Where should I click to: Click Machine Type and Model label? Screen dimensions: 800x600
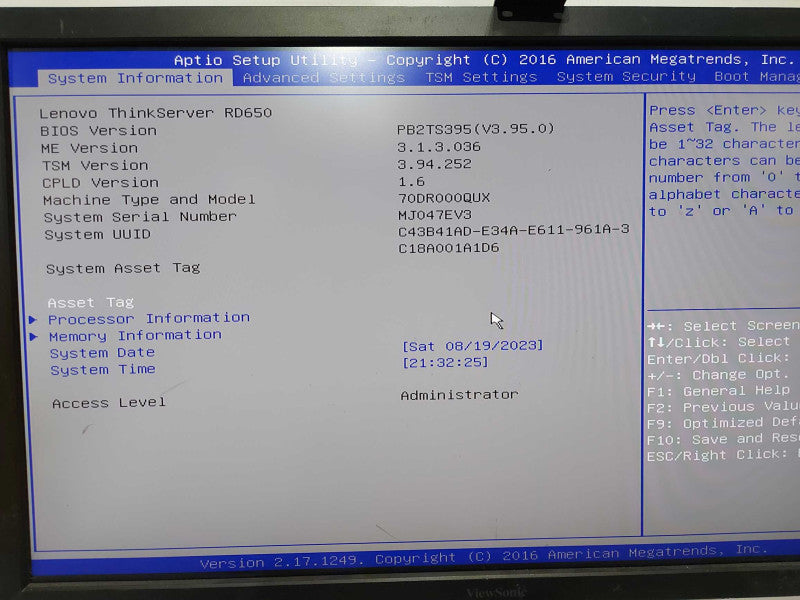click(149, 200)
